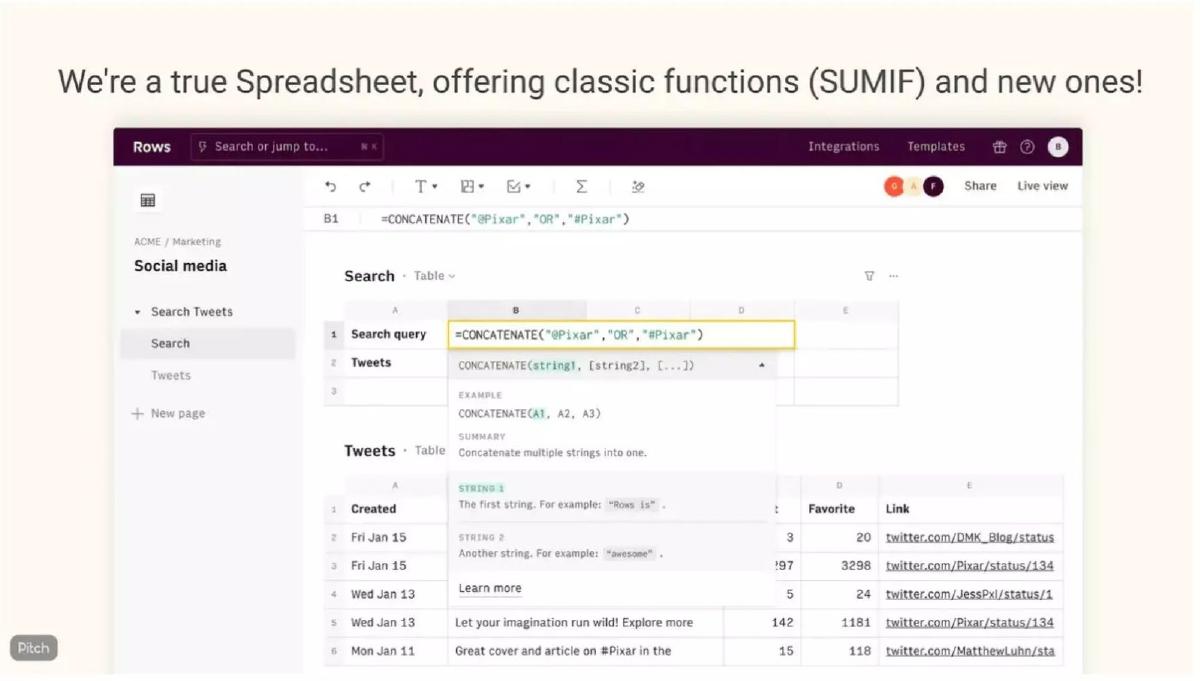The width and height of the screenshot is (1200, 681).
Task: Click the favorite value 1181 cell
Action: point(839,622)
